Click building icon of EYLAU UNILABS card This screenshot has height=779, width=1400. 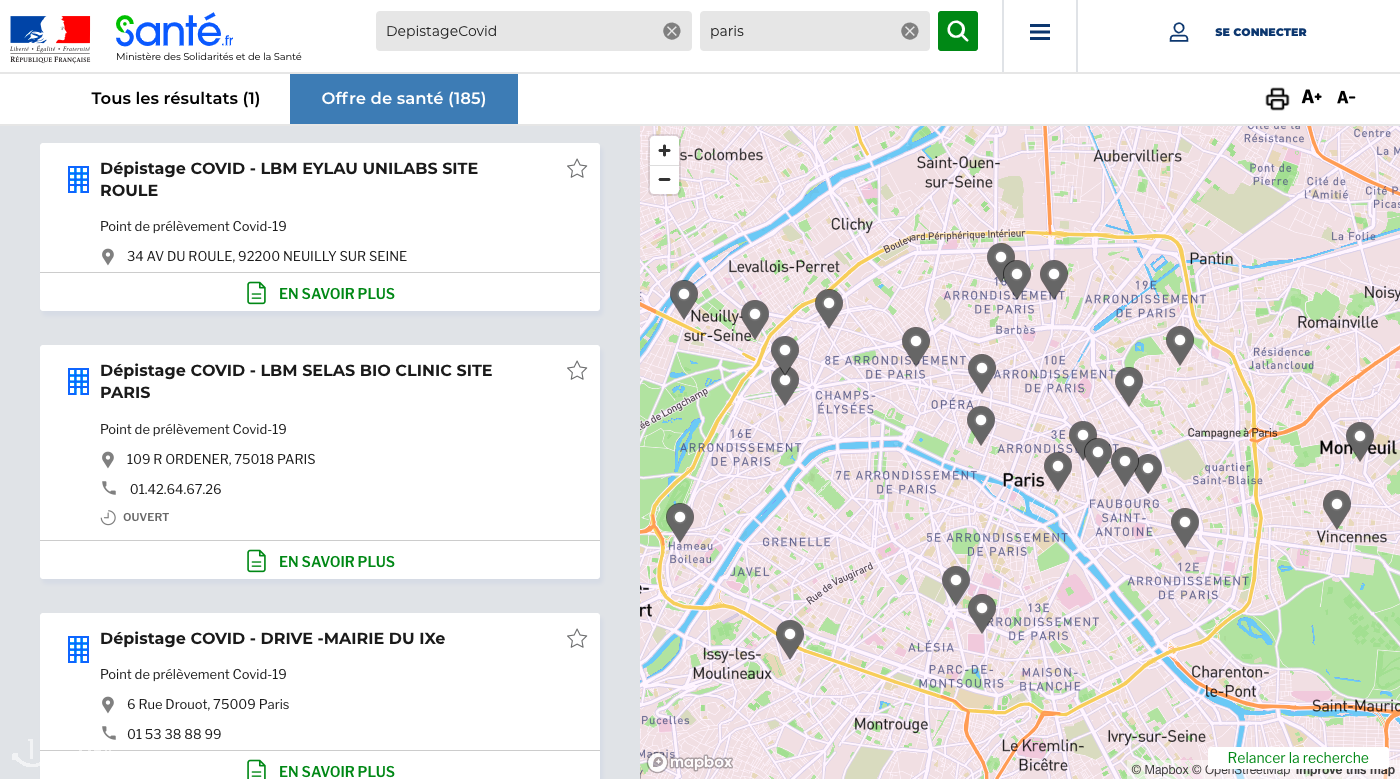[78, 180]
